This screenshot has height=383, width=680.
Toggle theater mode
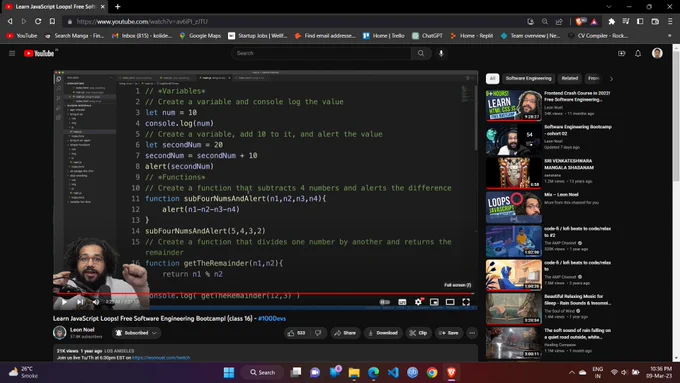pos(450,302)
